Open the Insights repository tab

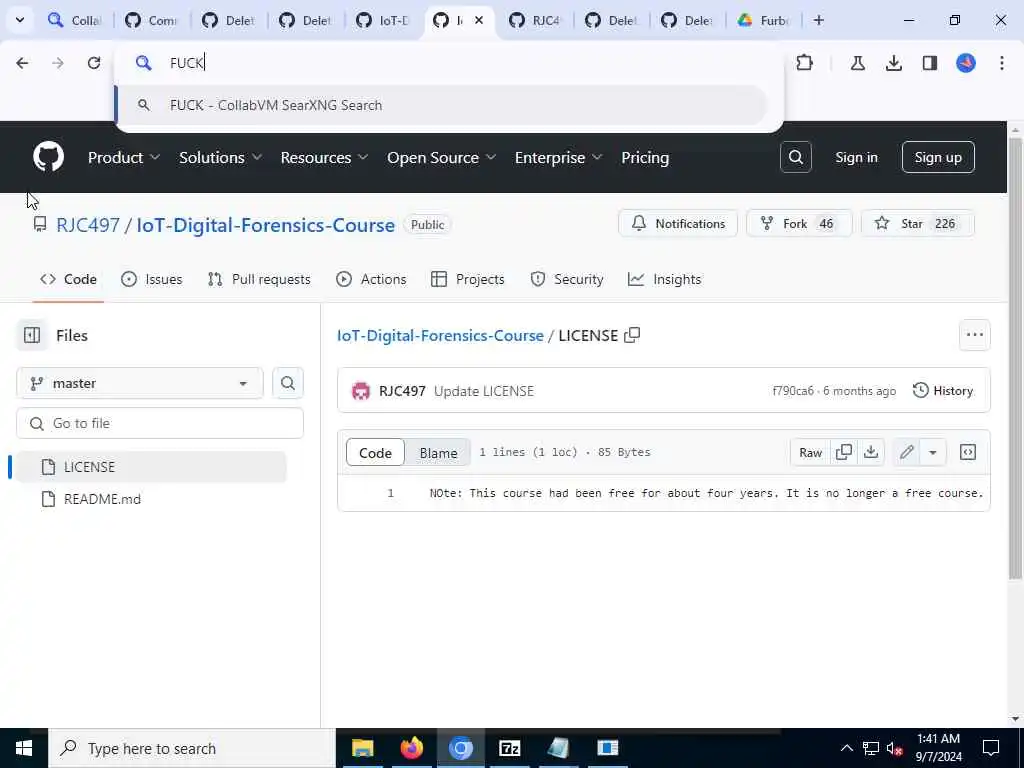pos(665,279)
